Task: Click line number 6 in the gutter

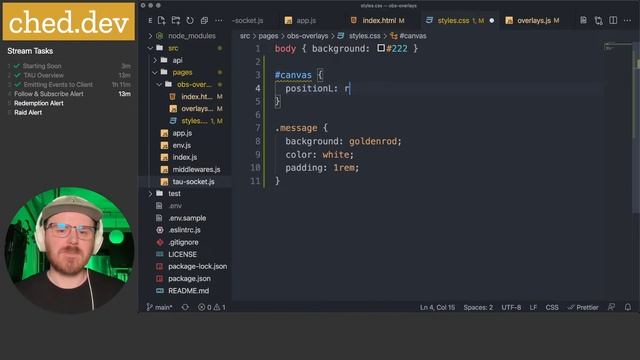Action: point(257,115)
